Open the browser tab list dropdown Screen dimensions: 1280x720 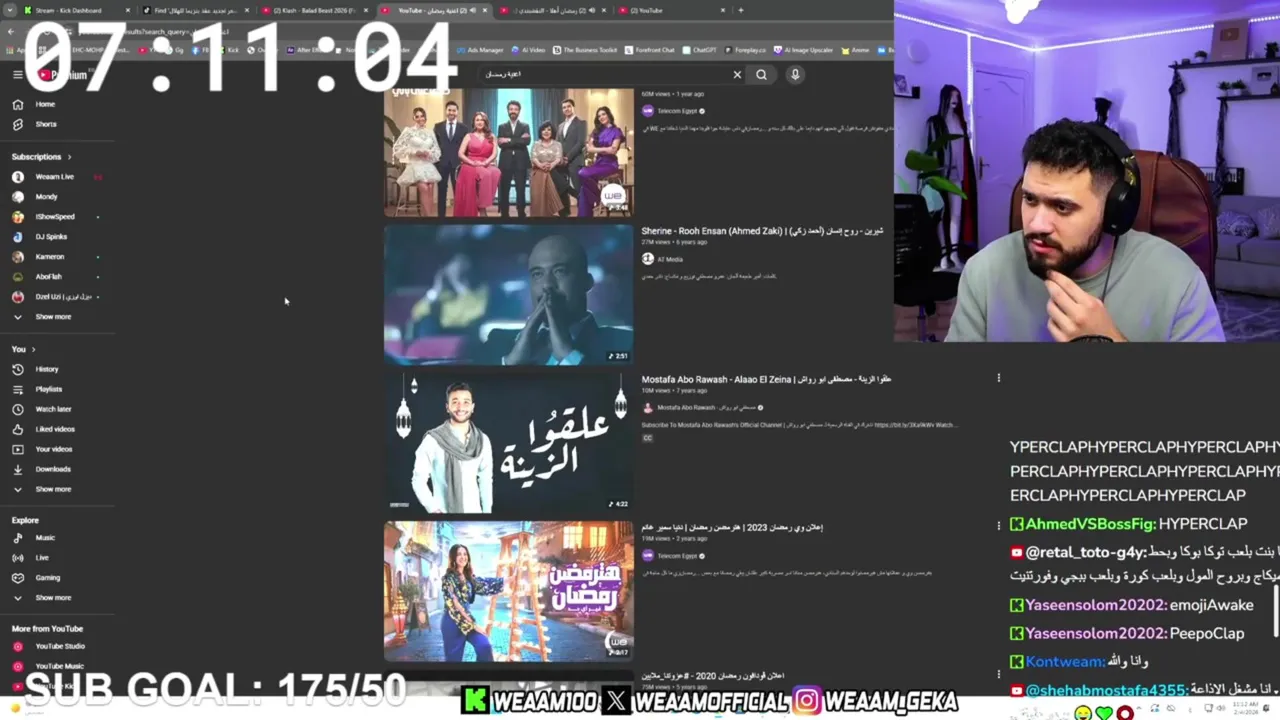pos(10,10)
